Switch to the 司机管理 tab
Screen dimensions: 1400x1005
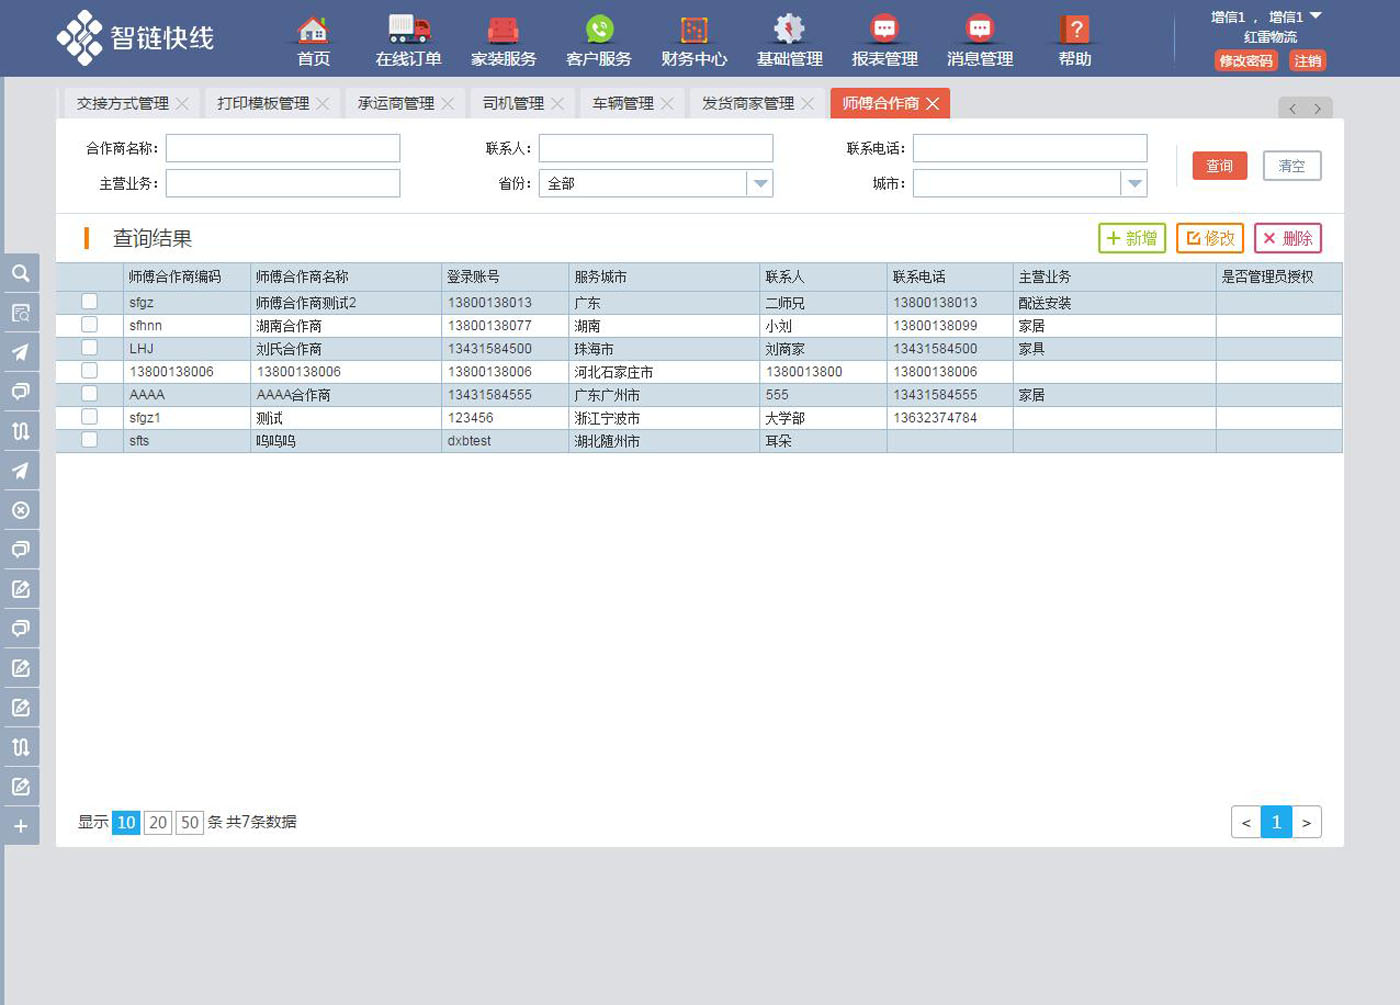point(513,103)
